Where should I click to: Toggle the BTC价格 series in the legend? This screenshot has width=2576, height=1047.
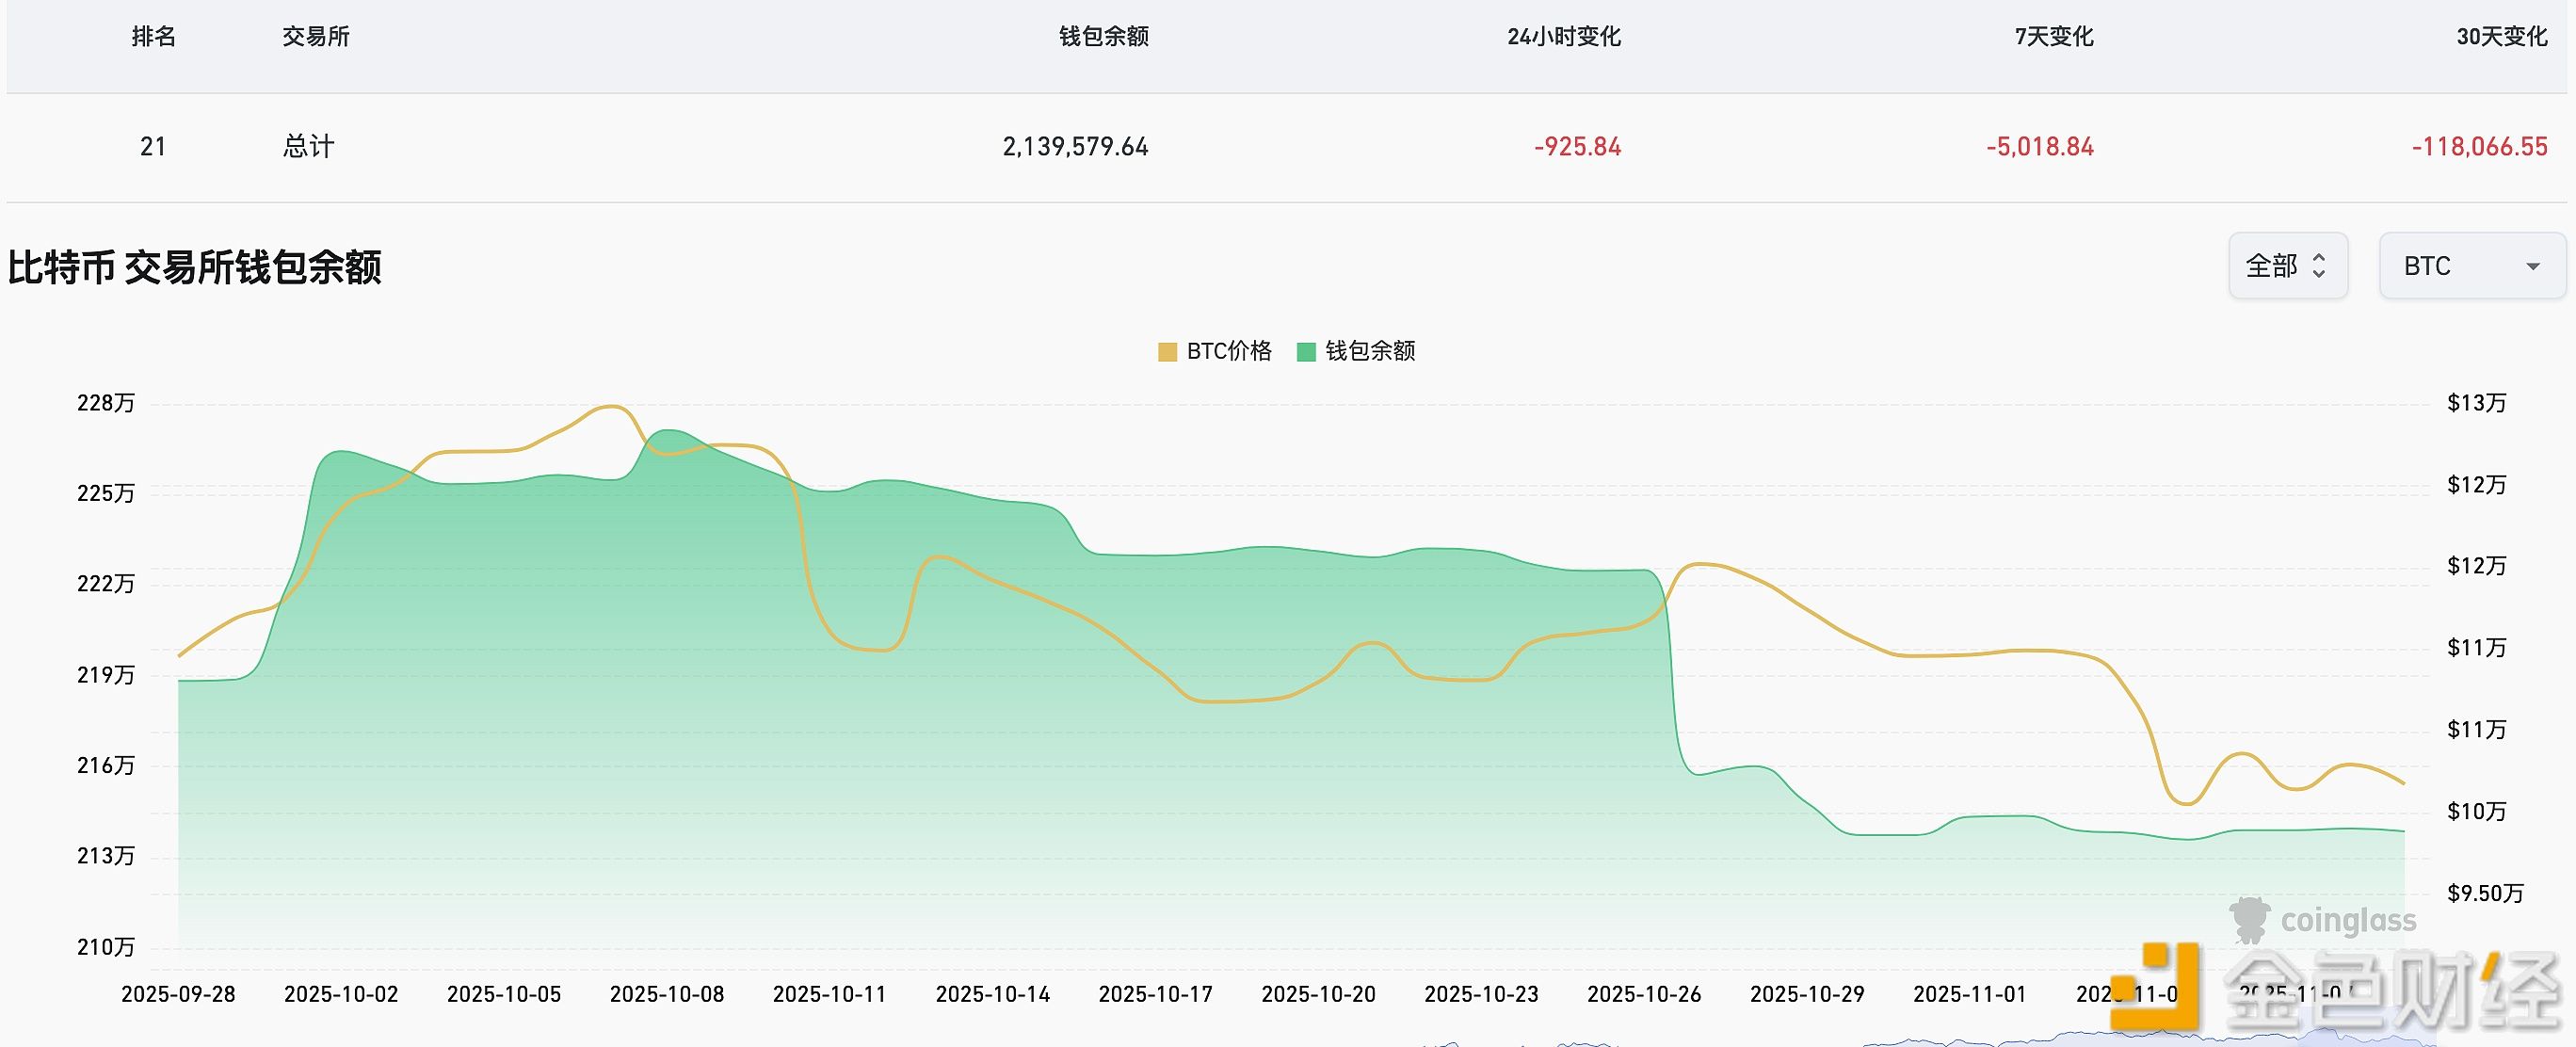[1215, 352]
